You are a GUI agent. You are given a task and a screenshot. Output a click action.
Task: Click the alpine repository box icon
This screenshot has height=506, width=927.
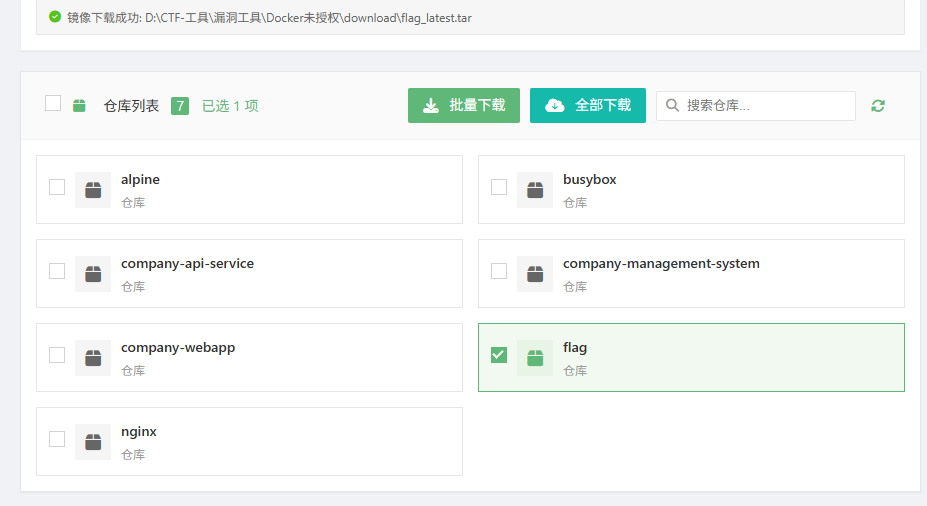(x=93, y=189)
